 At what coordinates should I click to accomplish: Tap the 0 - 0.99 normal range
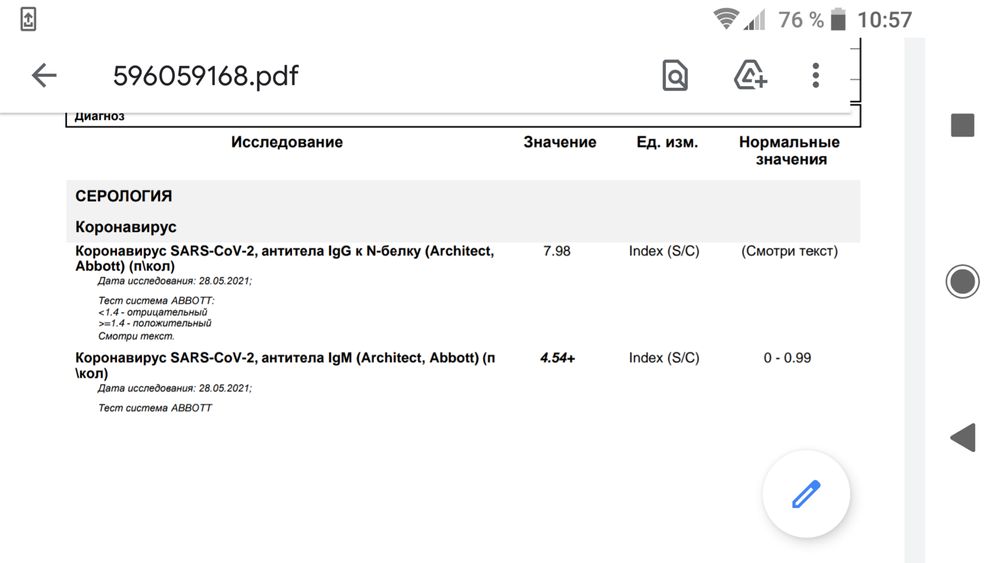click(789, 357)
